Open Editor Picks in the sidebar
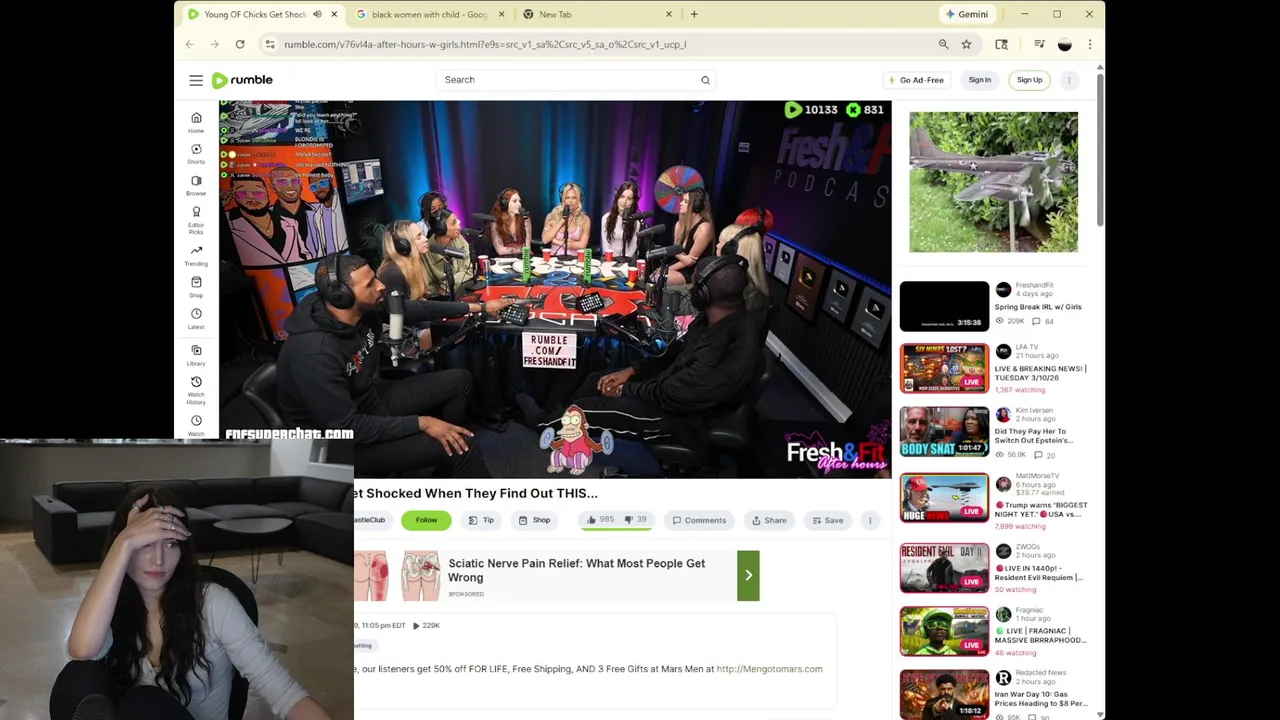This screenshot has width=1280, height=720. click(x=196, y=220)
